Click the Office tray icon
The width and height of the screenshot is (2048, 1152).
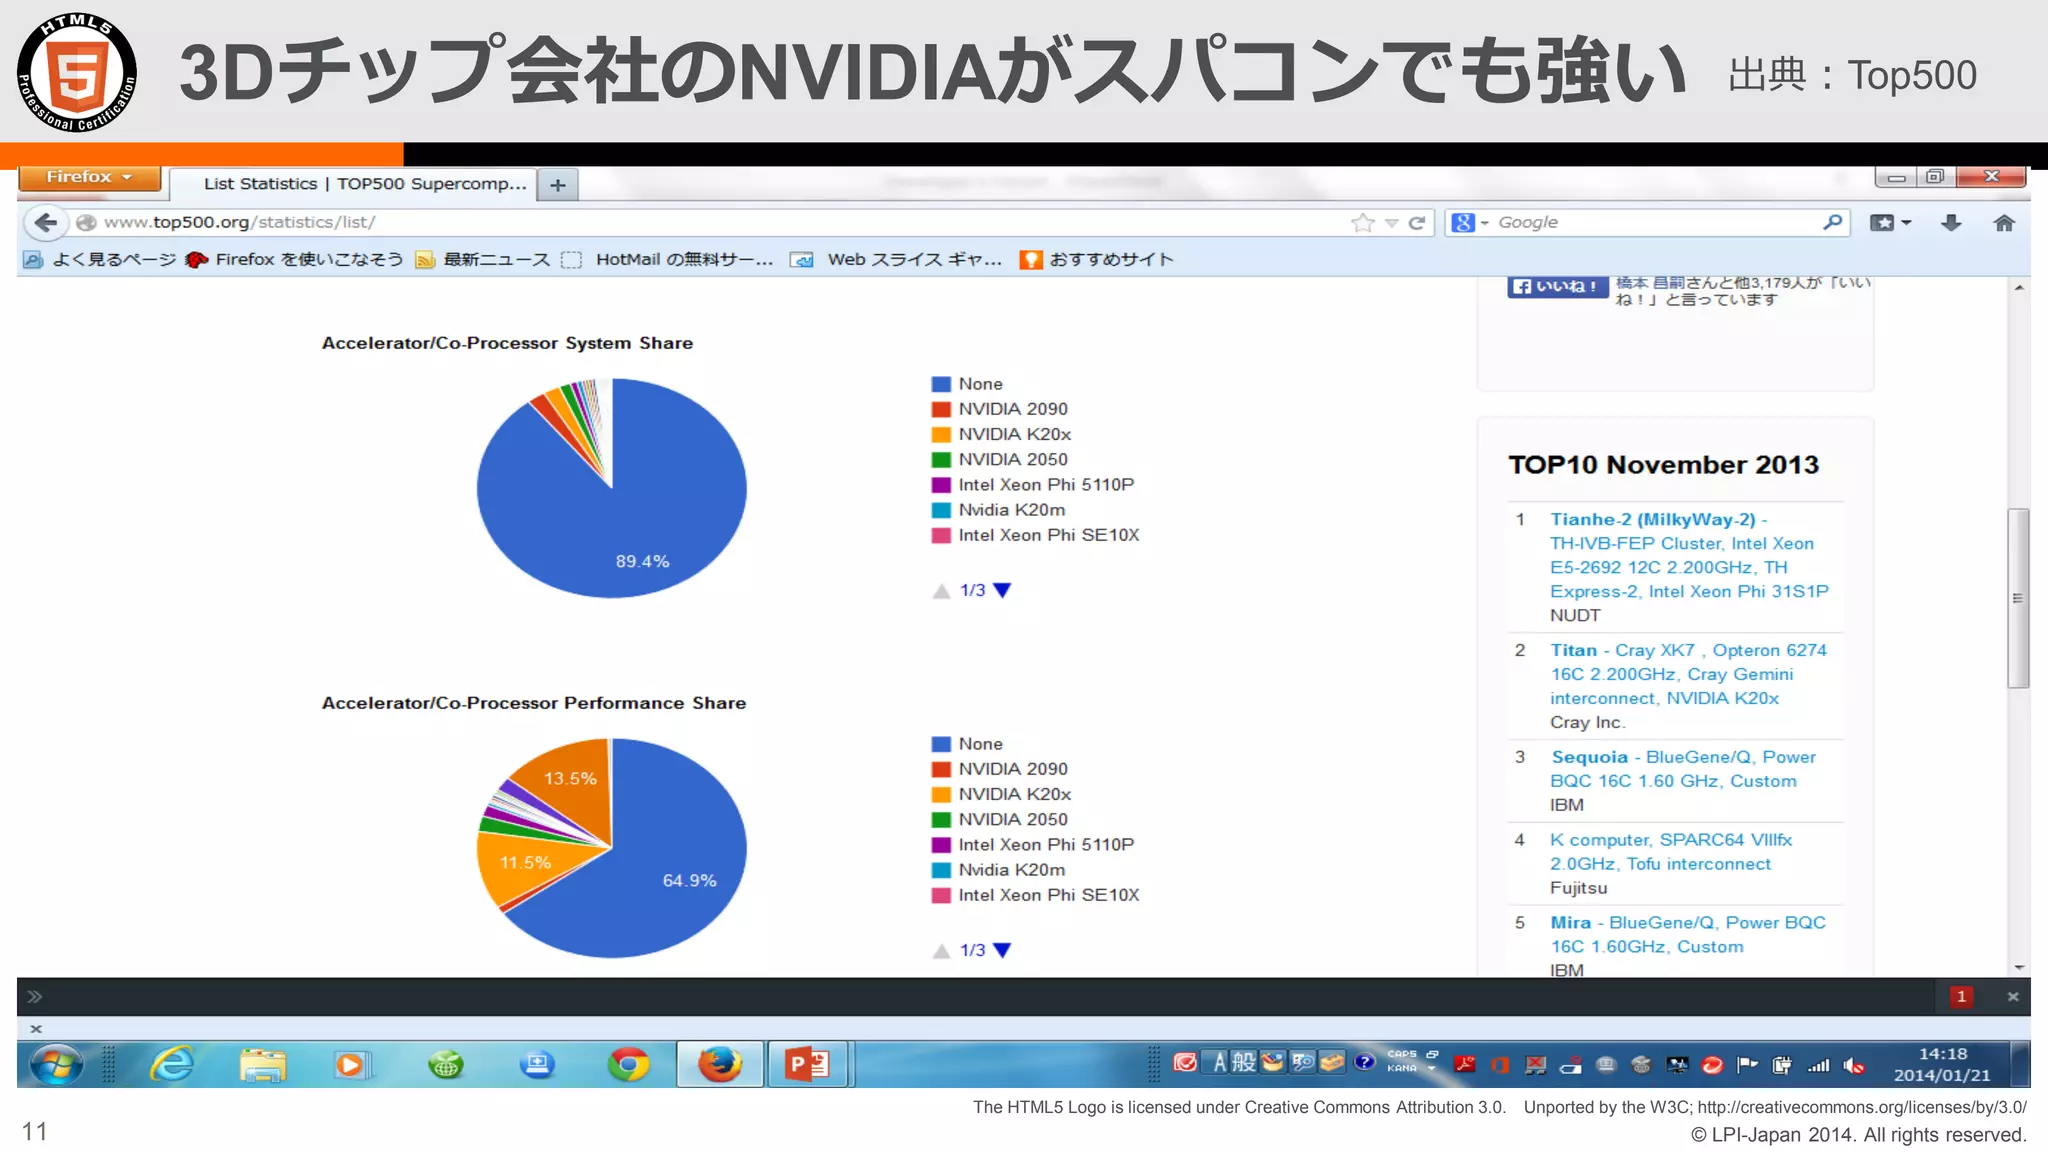pyautogui.click(x=1500, y=1065)
